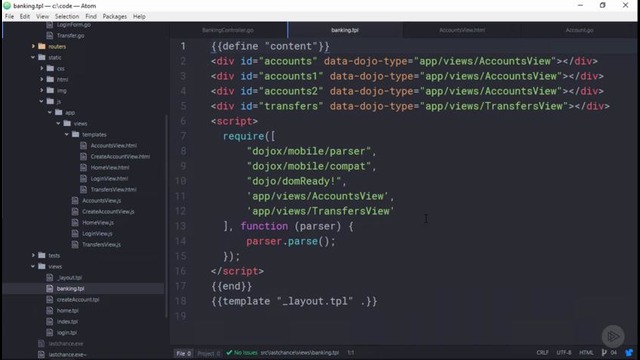
Task: Click file icon of createAccount.tpl
Action: [50, 300]
